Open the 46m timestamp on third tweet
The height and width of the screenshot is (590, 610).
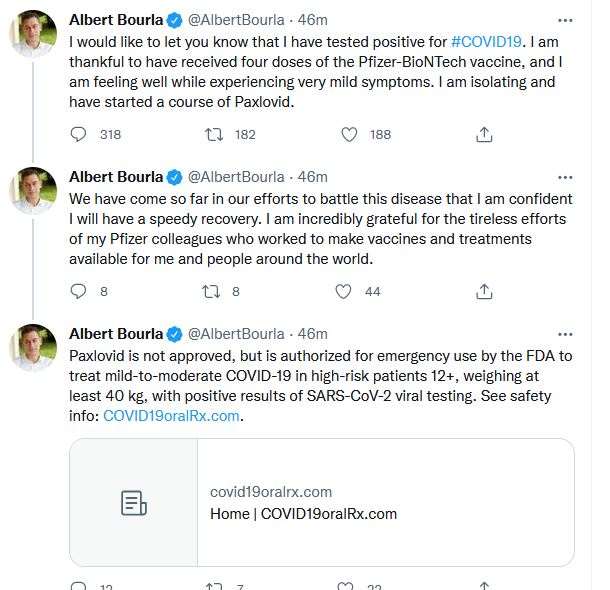click(x=313, y=334)
